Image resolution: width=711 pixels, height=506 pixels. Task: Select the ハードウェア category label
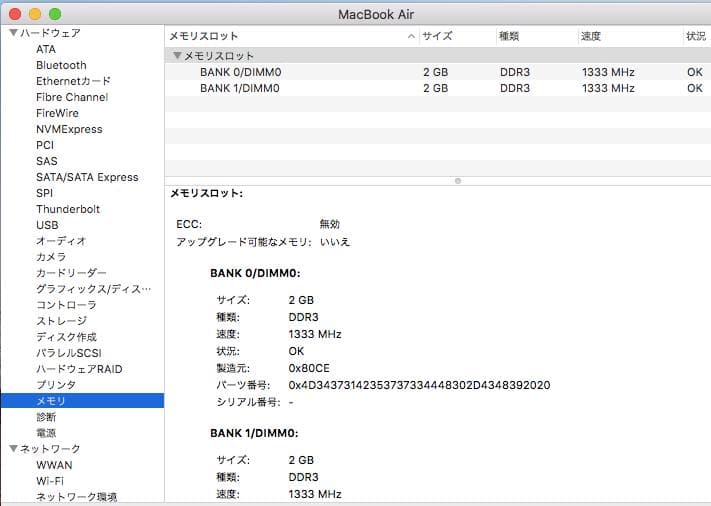(x=50, y=33)
